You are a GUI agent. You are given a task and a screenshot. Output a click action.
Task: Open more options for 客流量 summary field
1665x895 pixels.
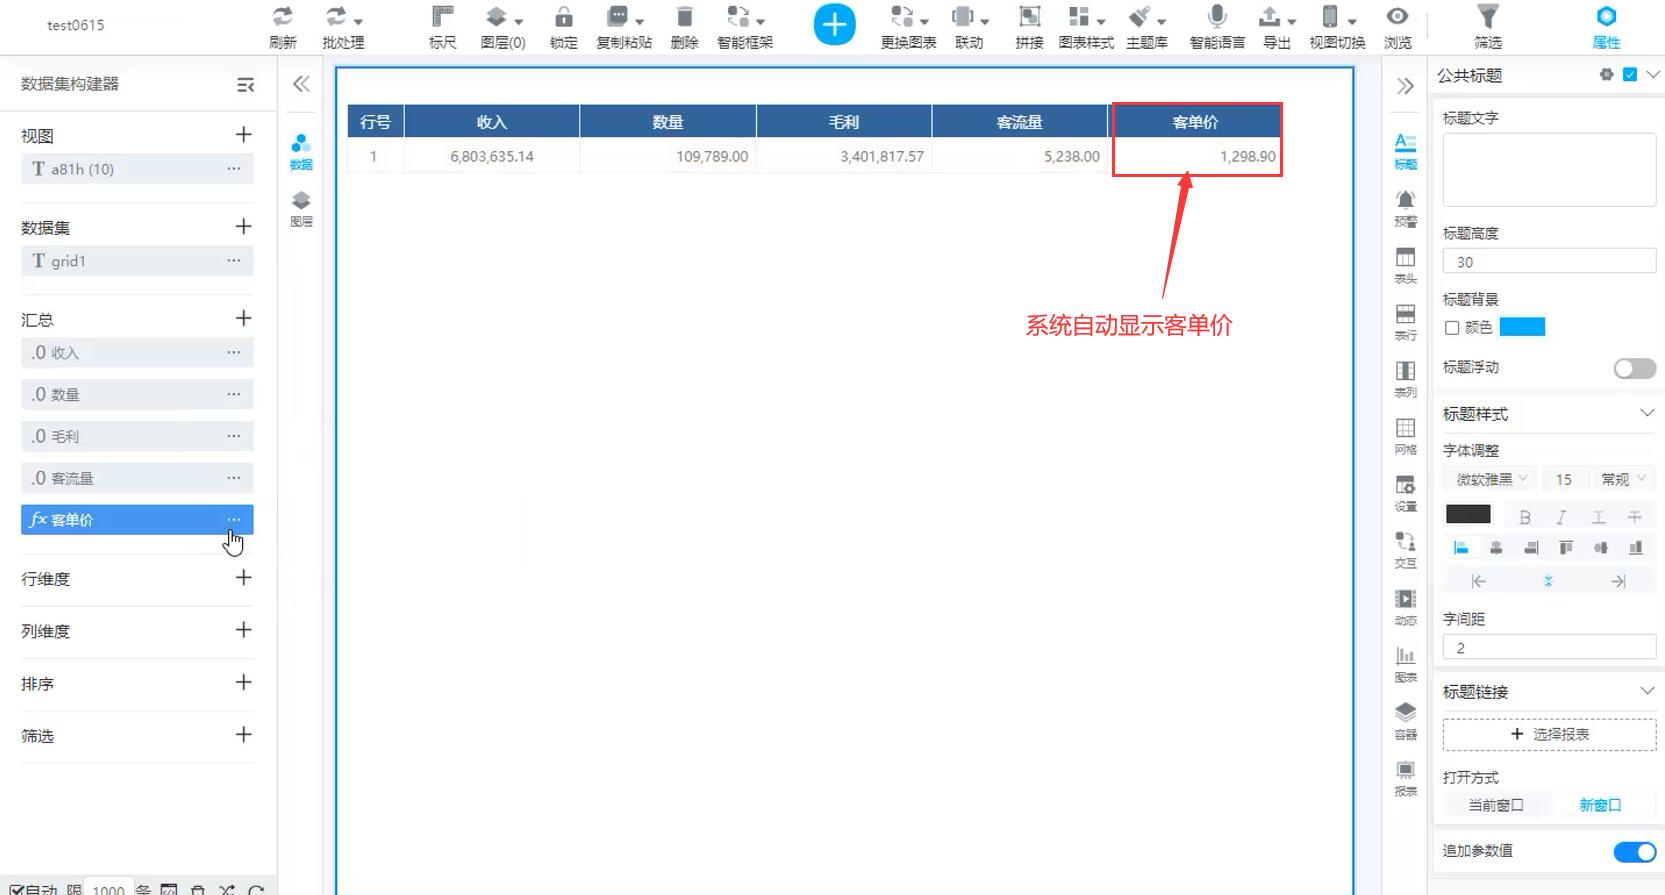tap(233, 478)
